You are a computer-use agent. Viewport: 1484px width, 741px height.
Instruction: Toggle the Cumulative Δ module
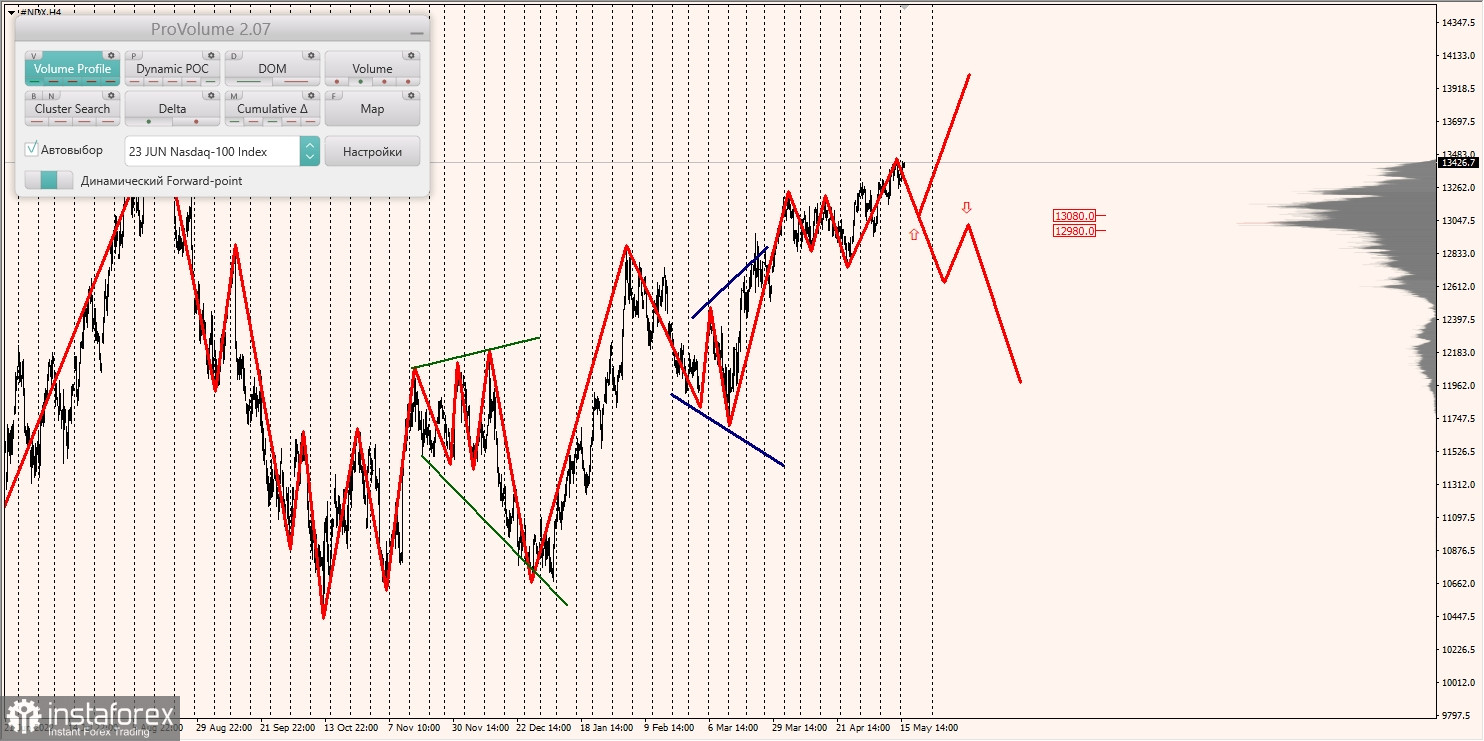tap(272, 109)
